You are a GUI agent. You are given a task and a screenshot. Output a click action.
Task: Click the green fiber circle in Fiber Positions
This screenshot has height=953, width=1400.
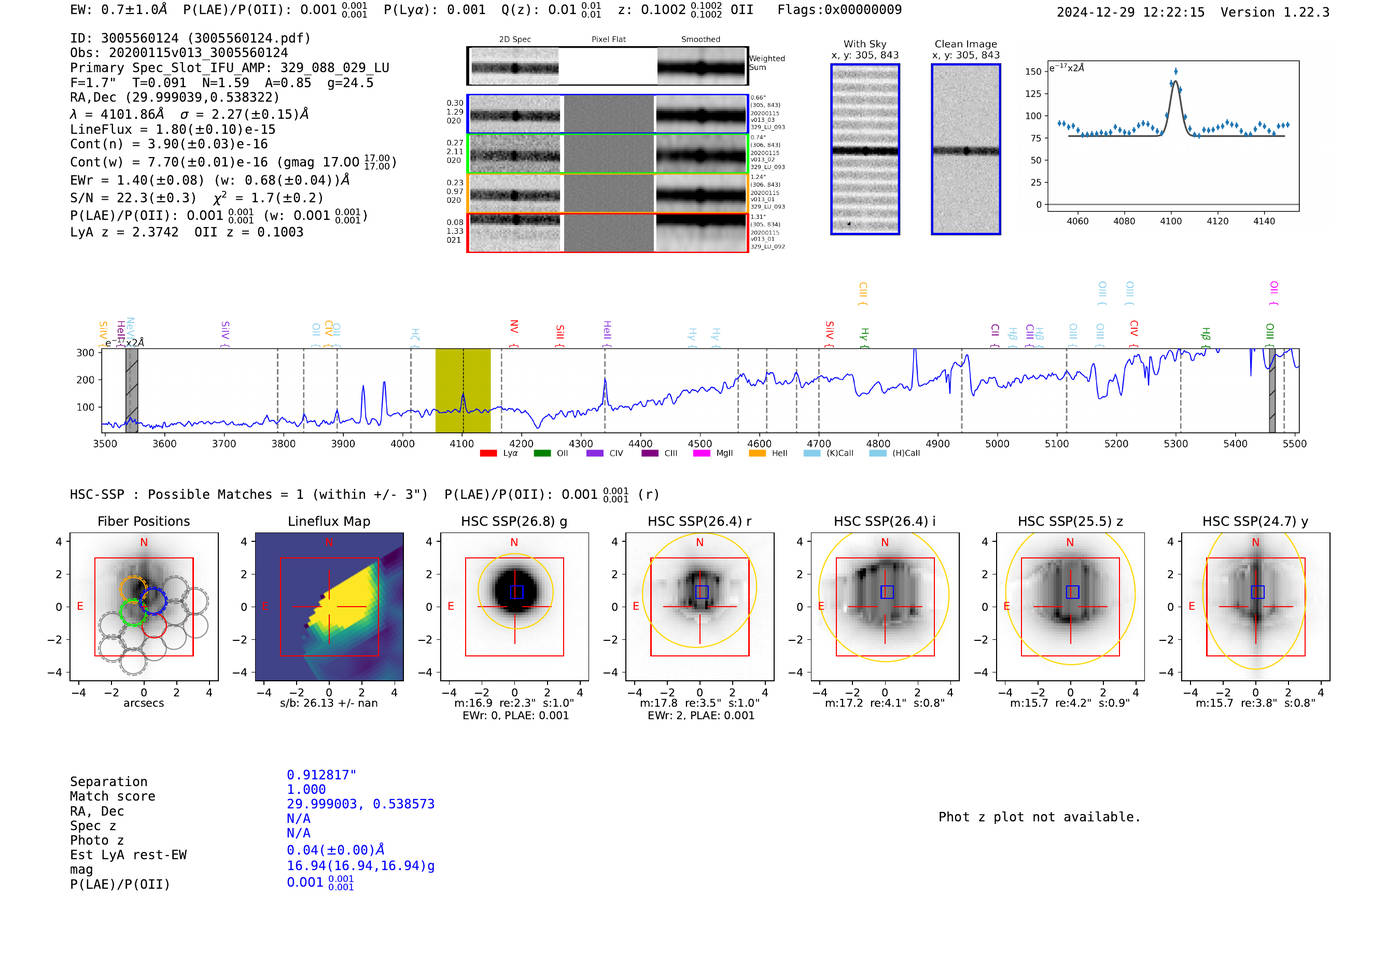click(133, 612)
